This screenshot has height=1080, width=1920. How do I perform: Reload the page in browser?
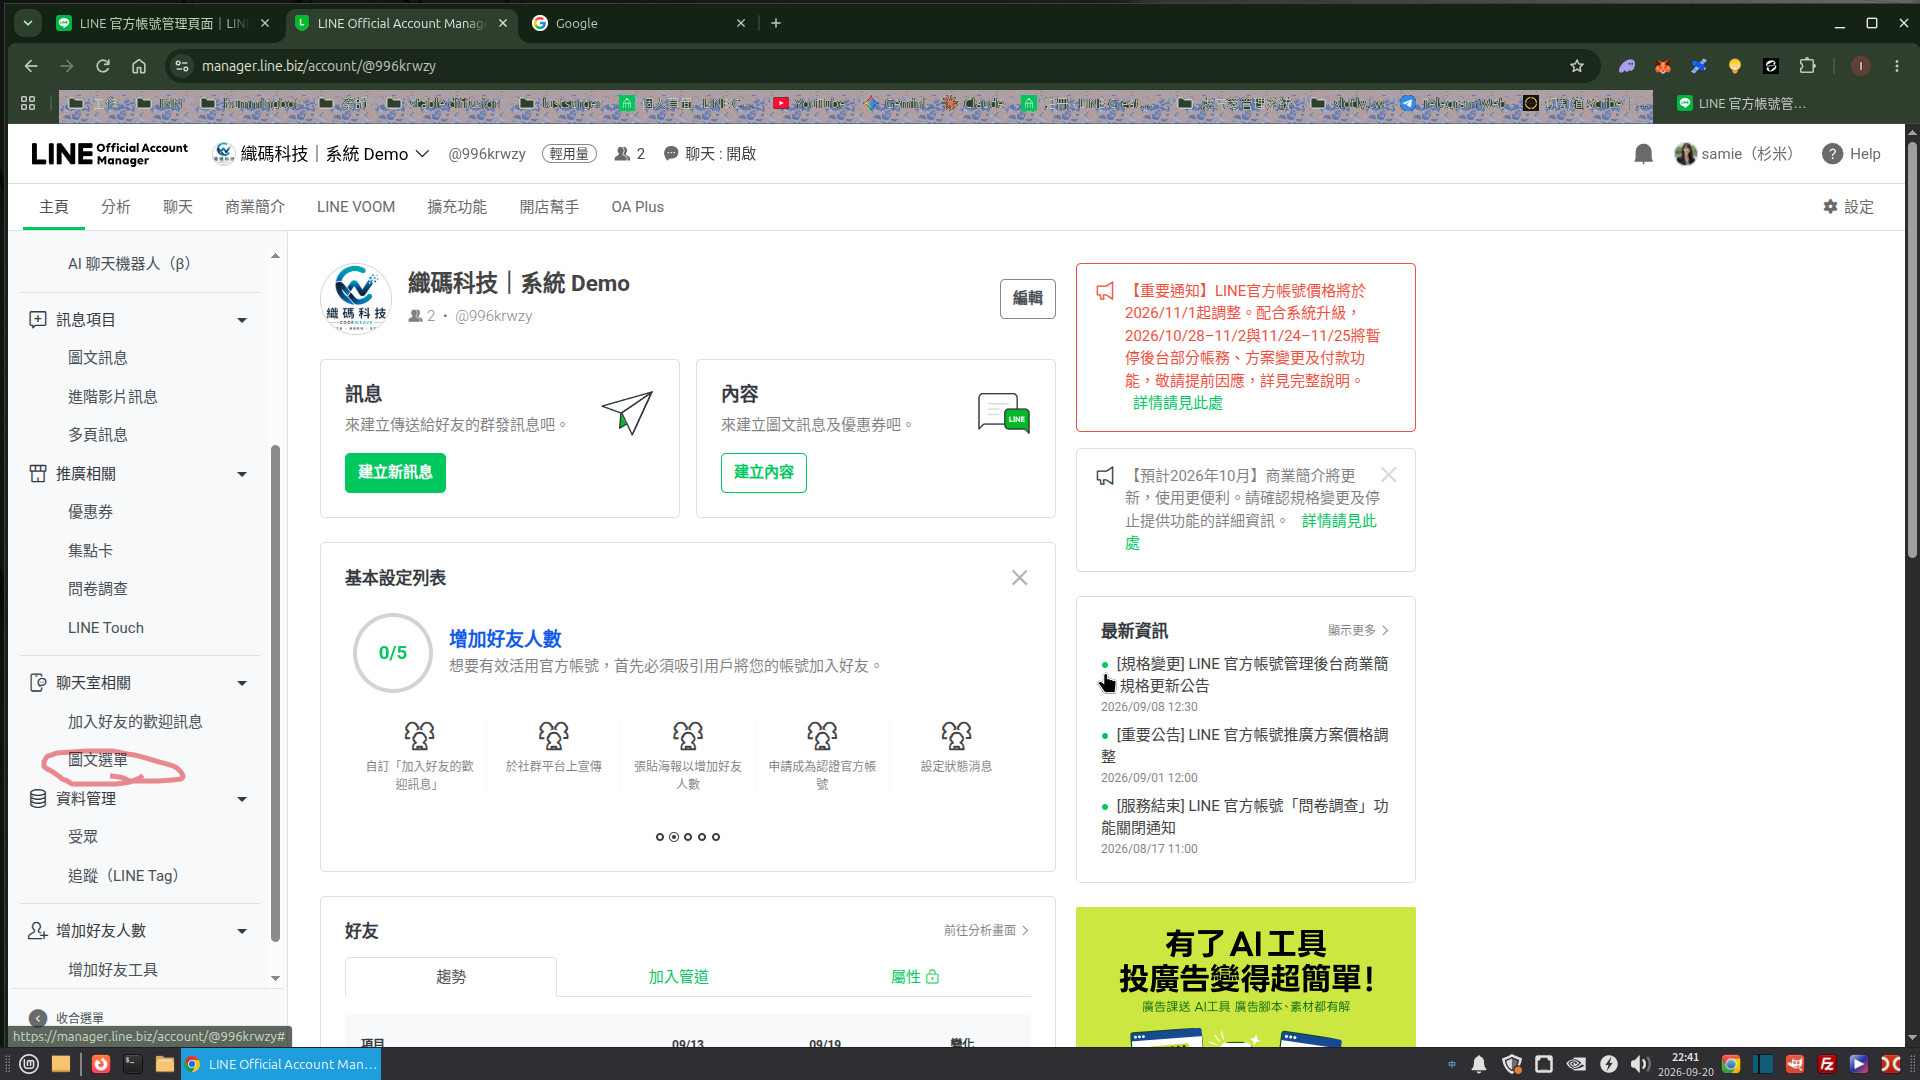pos(103,66)
